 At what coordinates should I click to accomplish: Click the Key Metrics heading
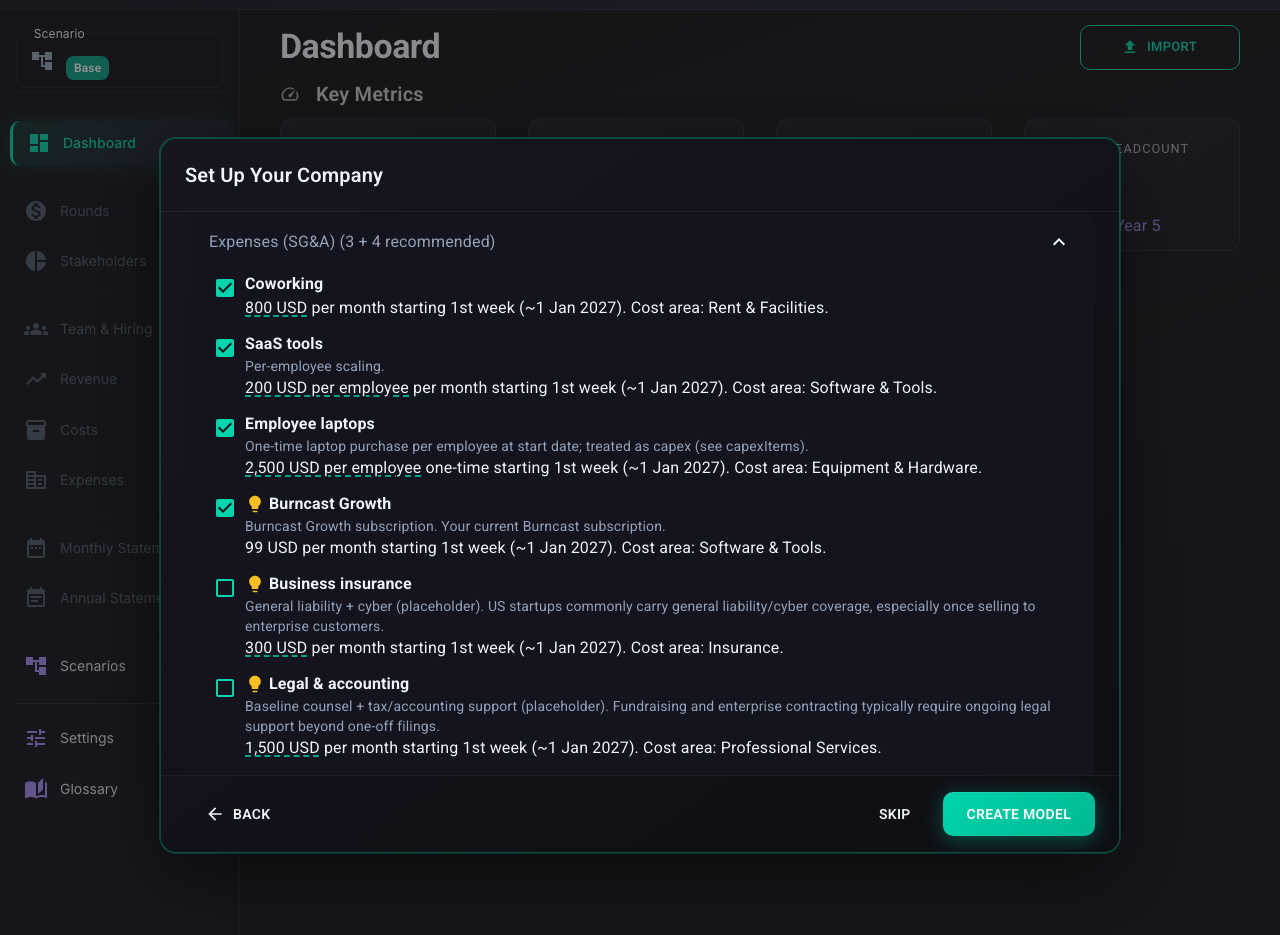[370, 95]
